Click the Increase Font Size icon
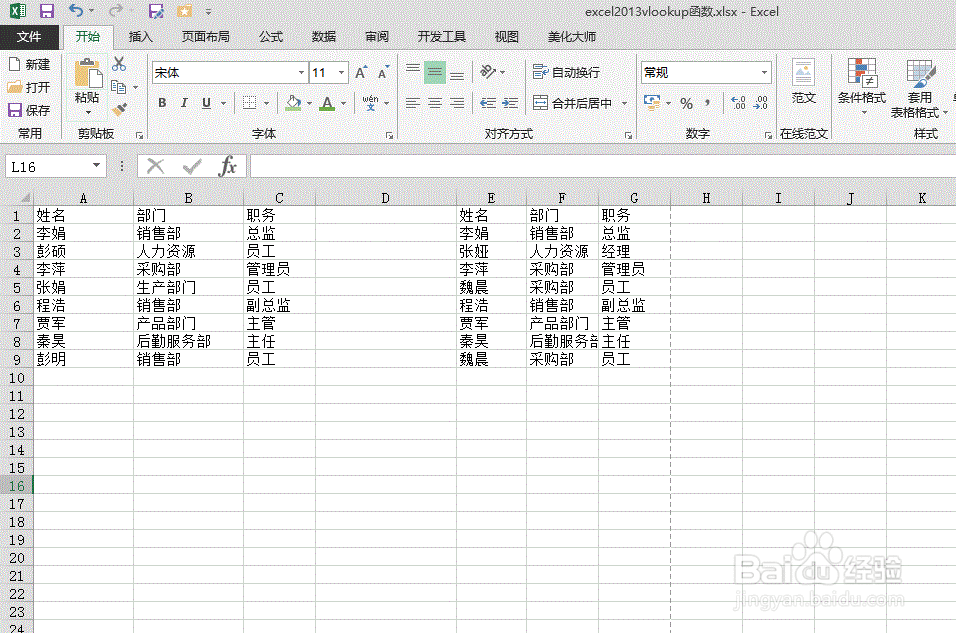956x633 pixels. pos(359,72)
